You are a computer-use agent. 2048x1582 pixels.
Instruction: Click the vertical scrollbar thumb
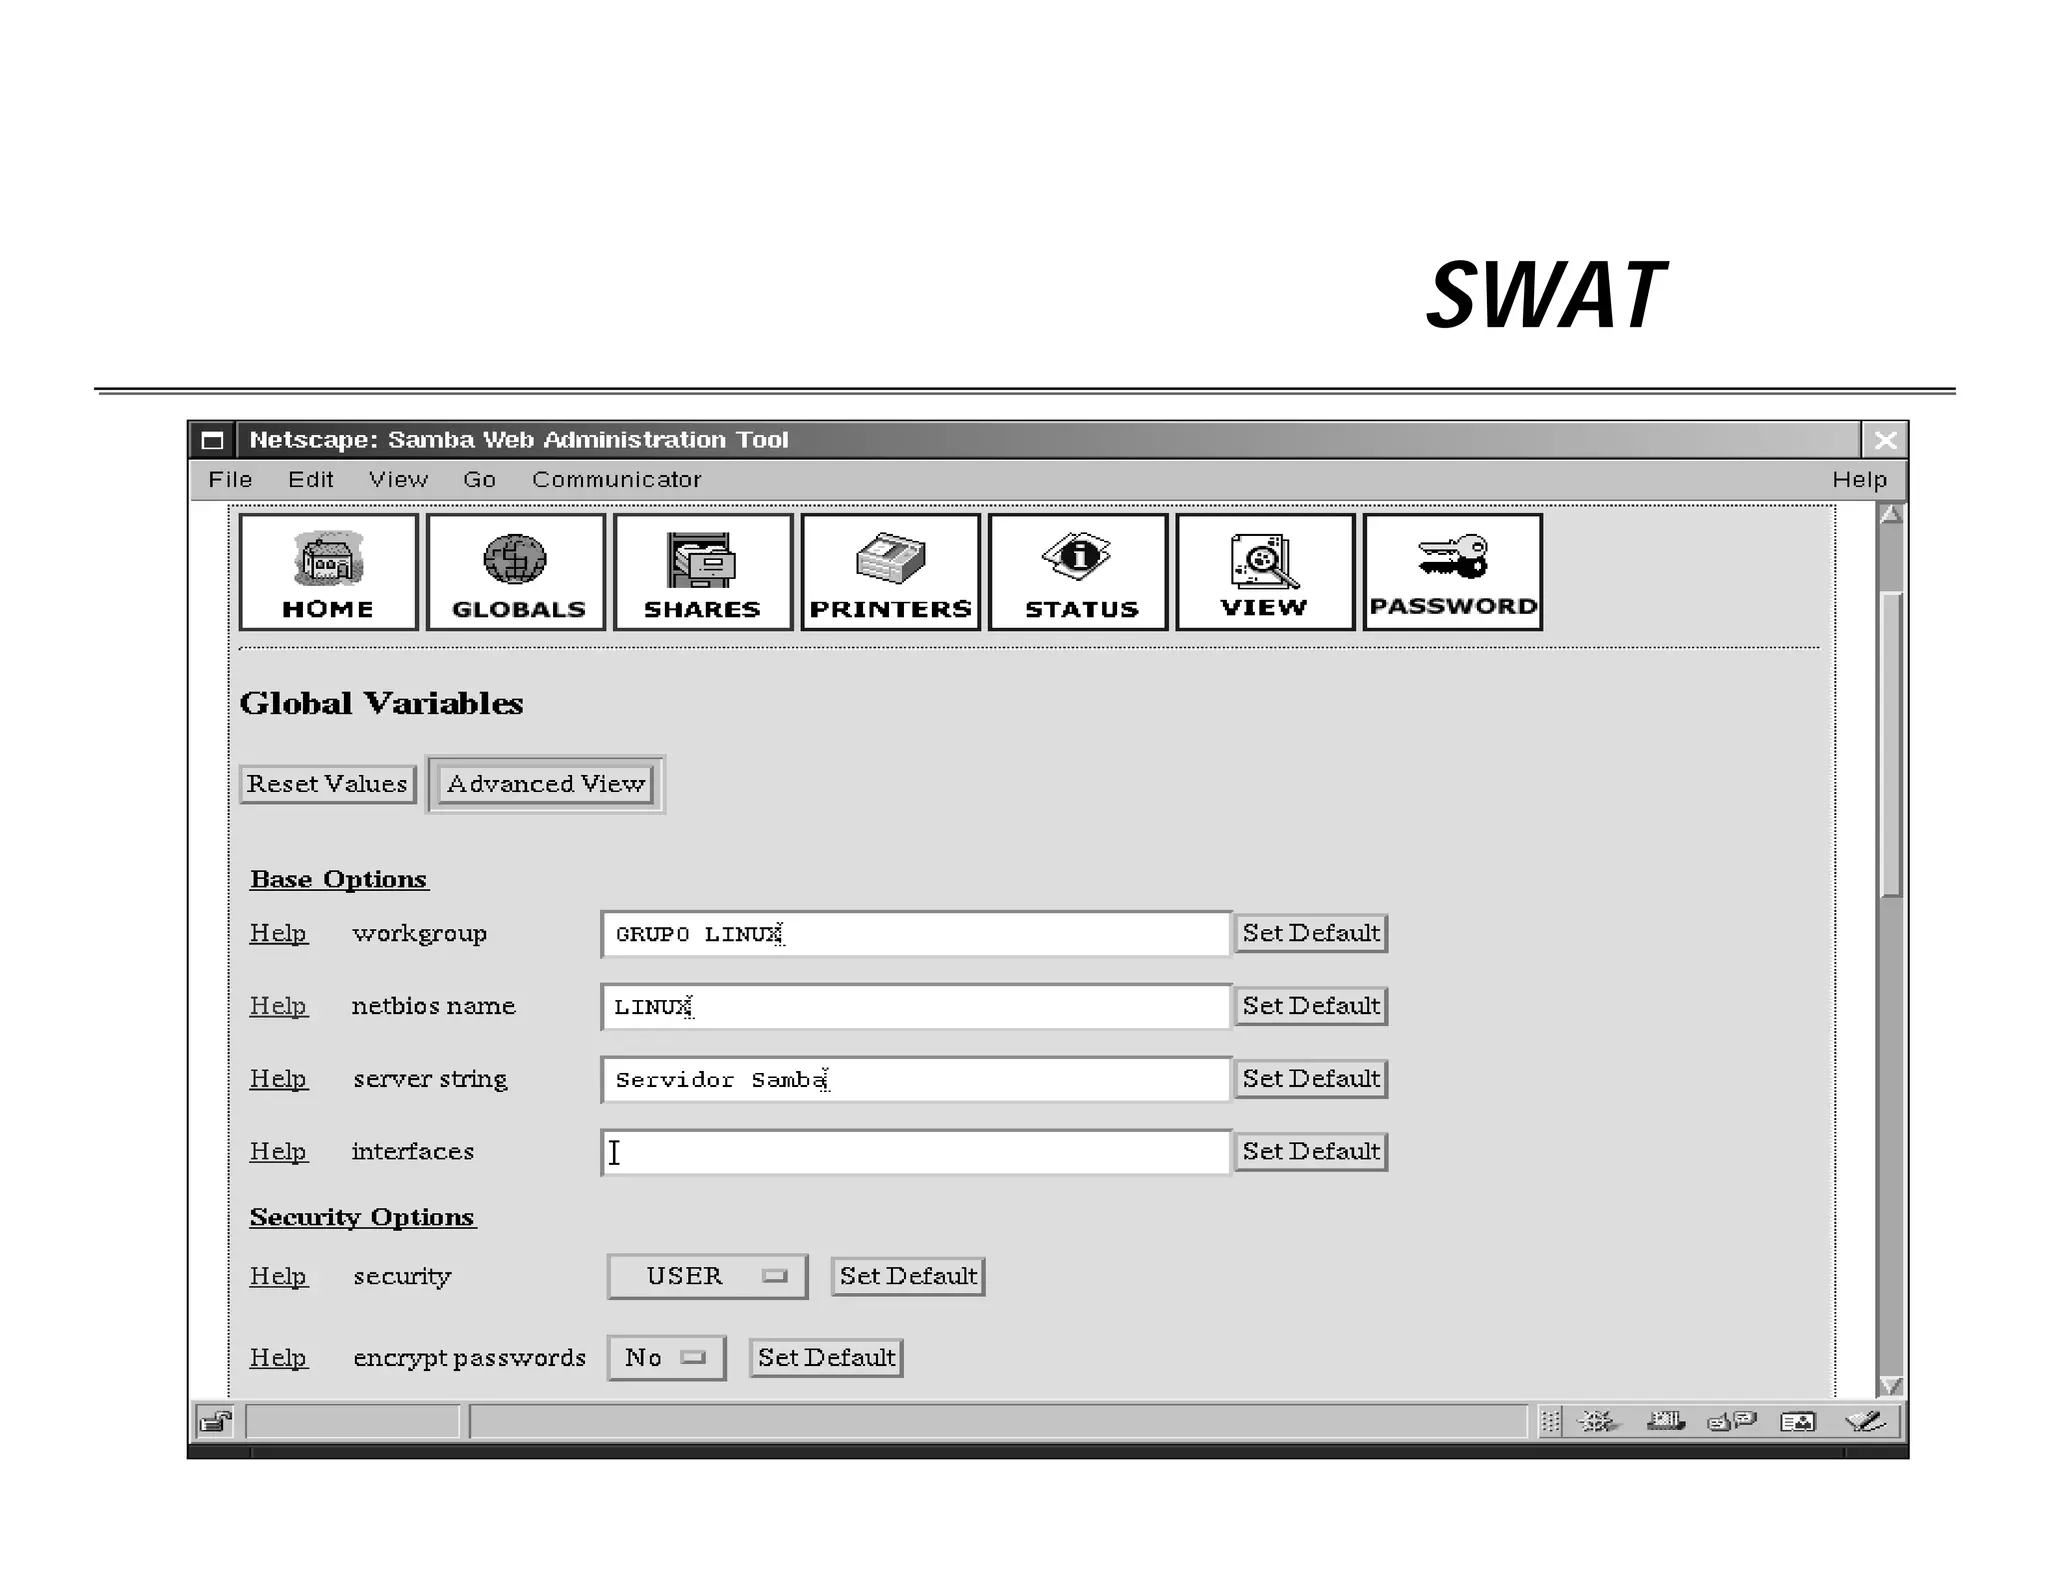(x=1890, y=745)
